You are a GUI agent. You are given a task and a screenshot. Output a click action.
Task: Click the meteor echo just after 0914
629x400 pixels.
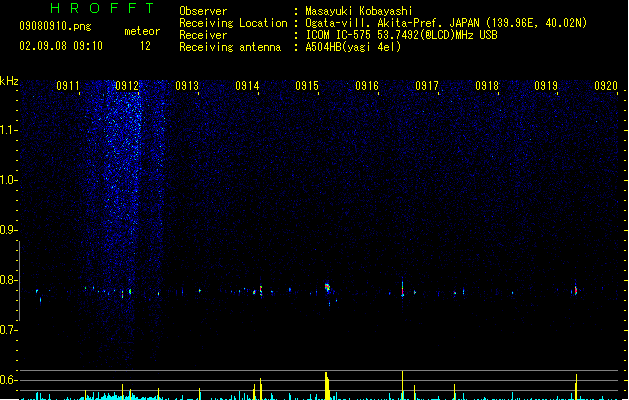tap(261, 290)
